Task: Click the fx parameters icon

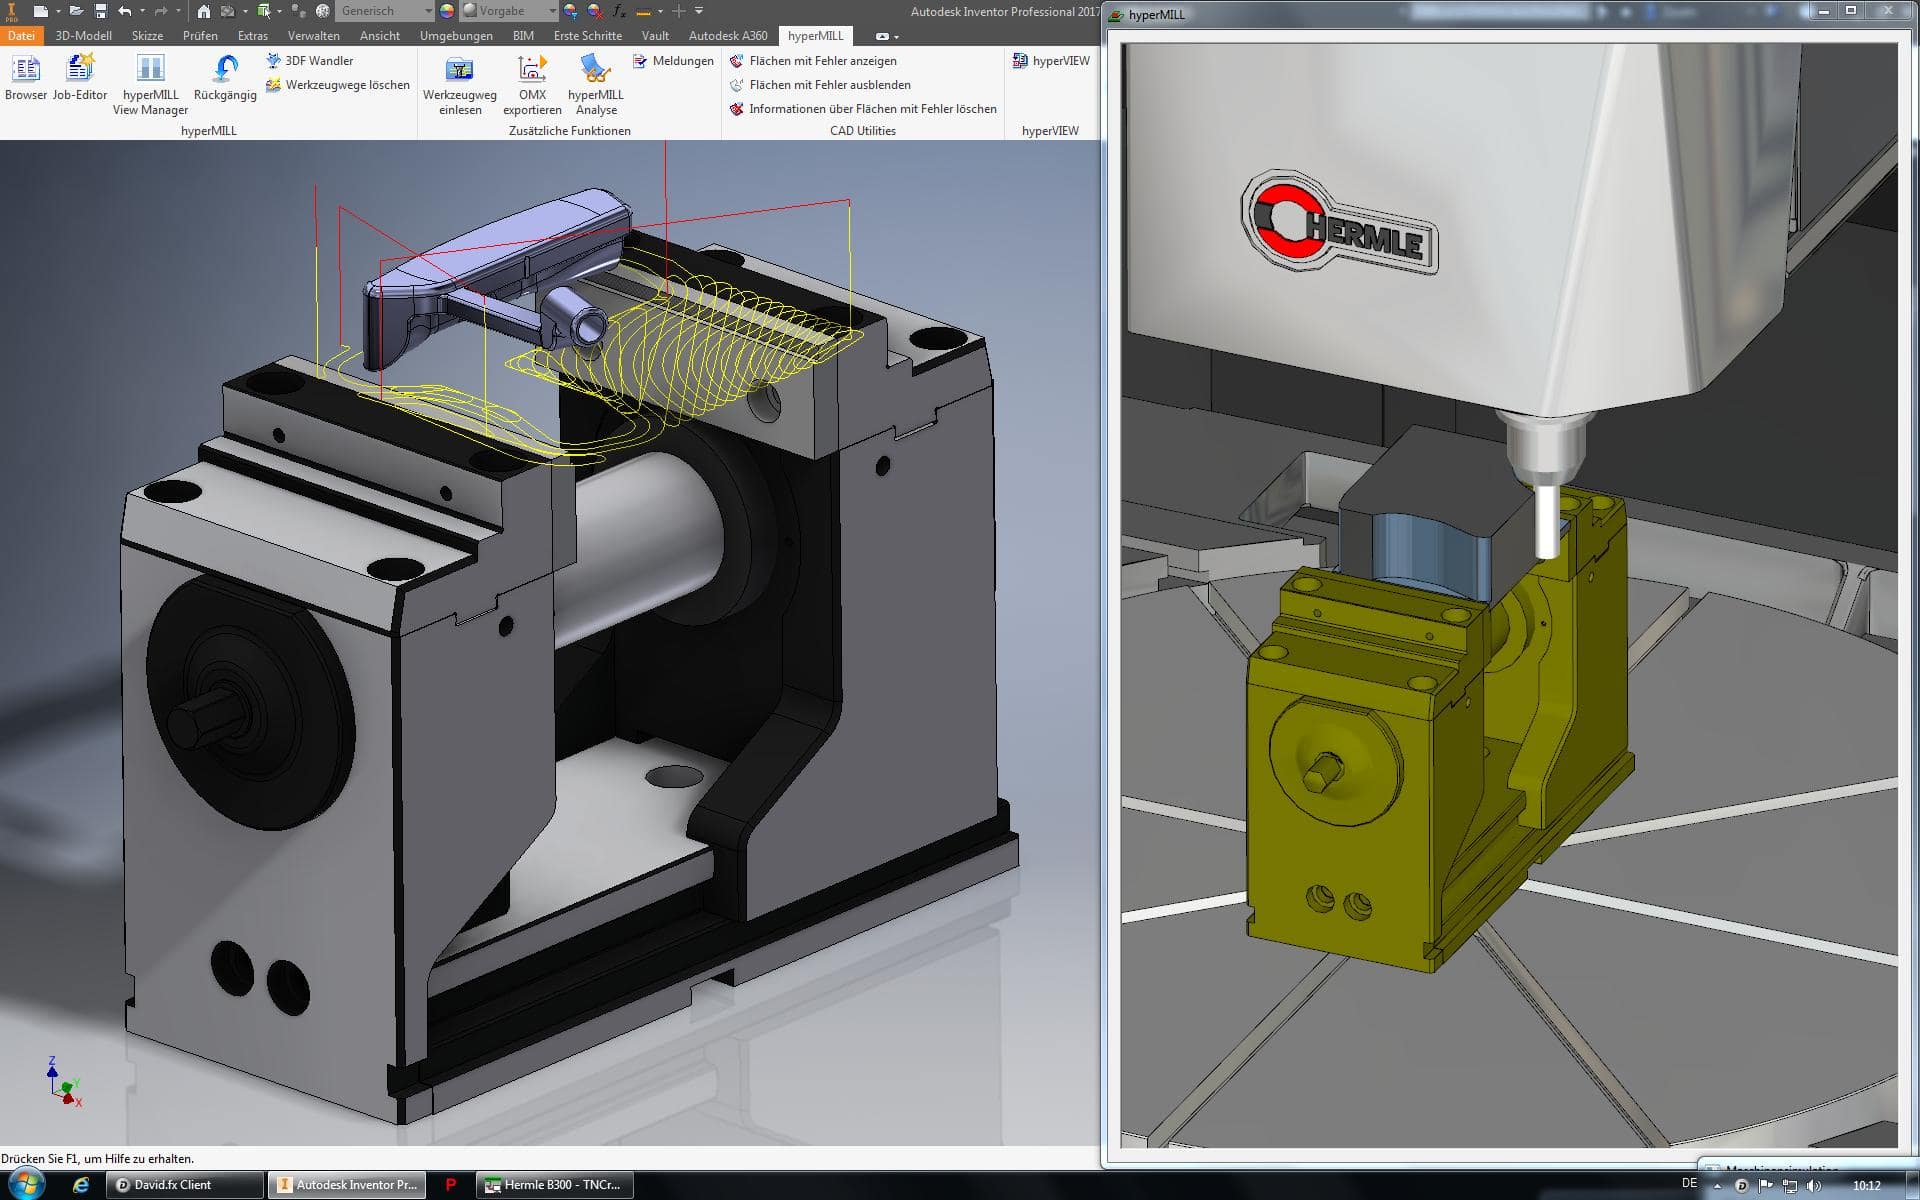Action: 619,11
